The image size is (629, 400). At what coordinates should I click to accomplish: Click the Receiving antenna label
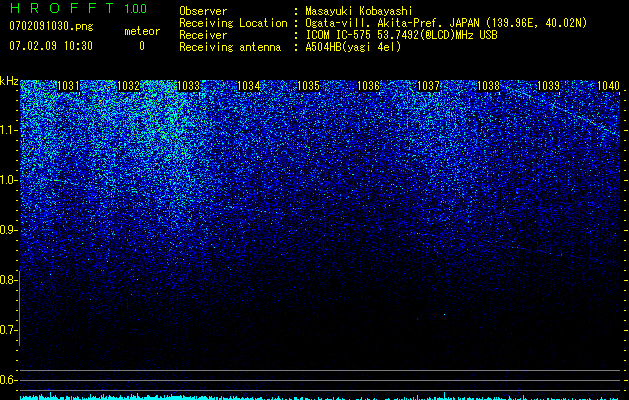(230, 47)
